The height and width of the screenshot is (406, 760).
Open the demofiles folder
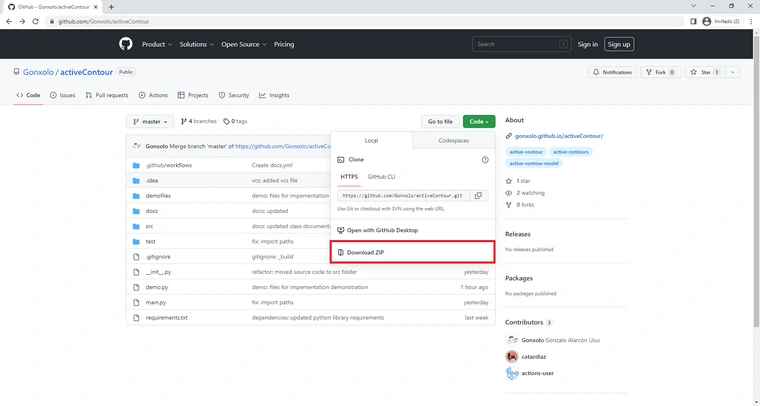(158, 196)
